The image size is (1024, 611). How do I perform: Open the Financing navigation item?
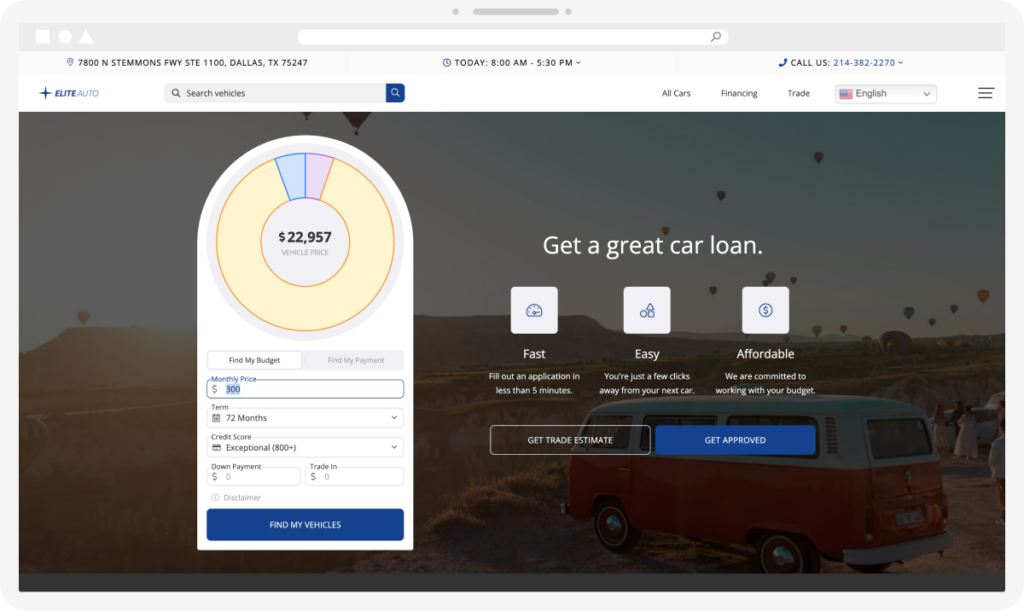pos(738,93)
